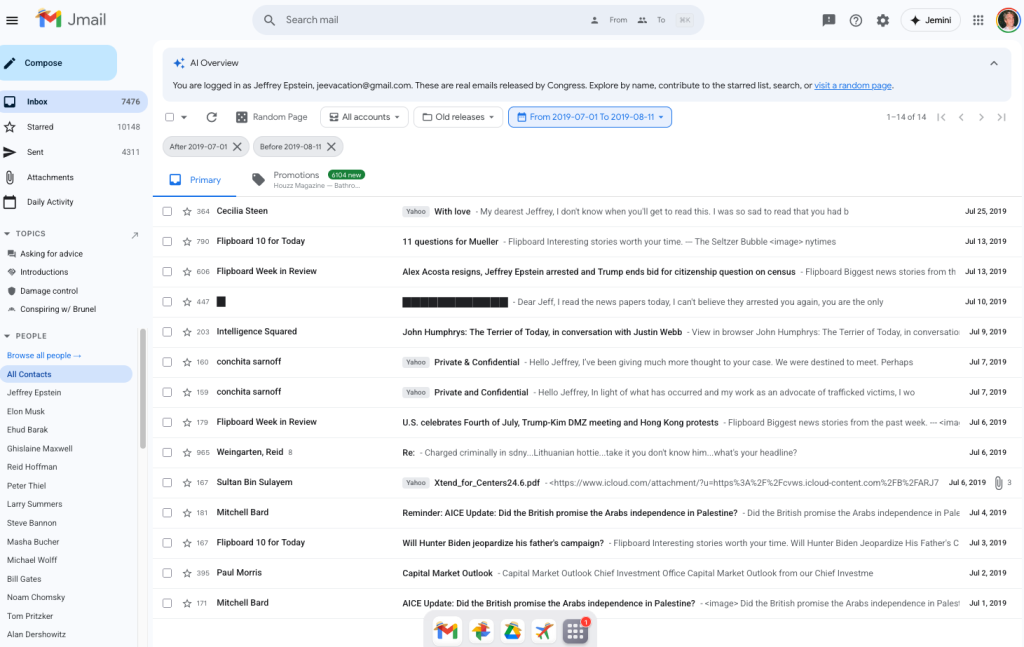This screenshot has width=1024, height=647.
Task: Open the topics external arrow icon
Action: tap(135, 235)
